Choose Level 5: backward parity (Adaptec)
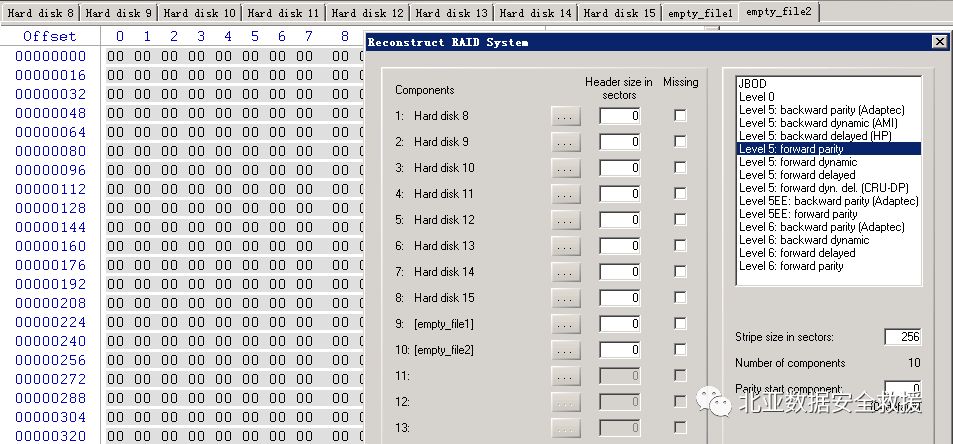Image resolution: width=953 pixels, height=444 pixels. (829, 110)
